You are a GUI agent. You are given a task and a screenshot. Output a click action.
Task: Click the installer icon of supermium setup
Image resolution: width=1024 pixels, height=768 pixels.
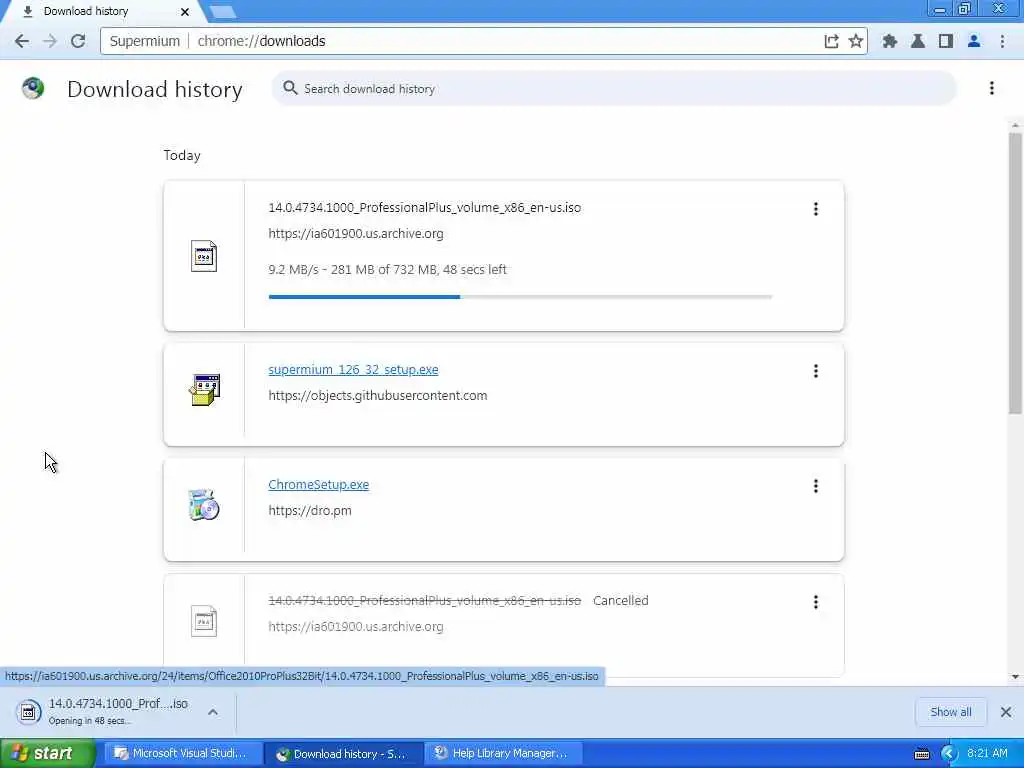(204, 390)
